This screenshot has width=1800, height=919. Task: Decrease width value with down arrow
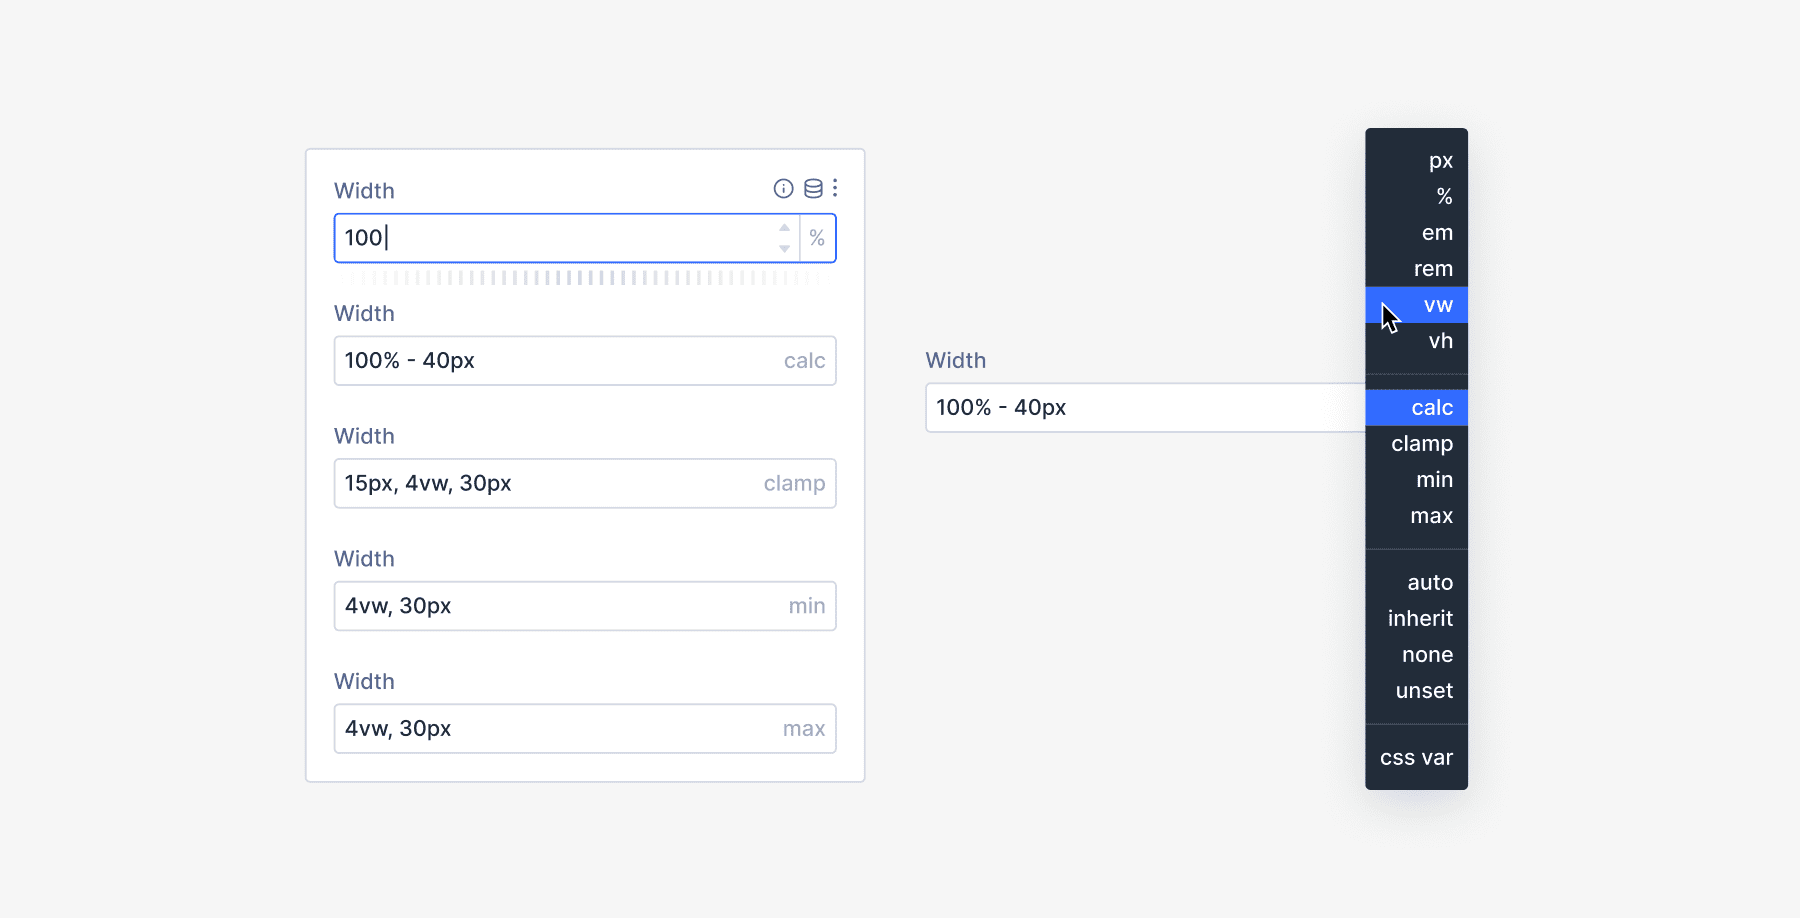[785, 248]
